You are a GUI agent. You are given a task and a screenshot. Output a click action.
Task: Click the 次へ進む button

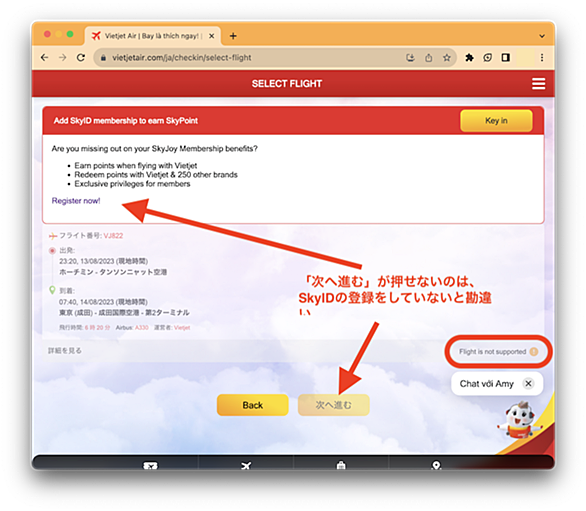pos(333,405)
